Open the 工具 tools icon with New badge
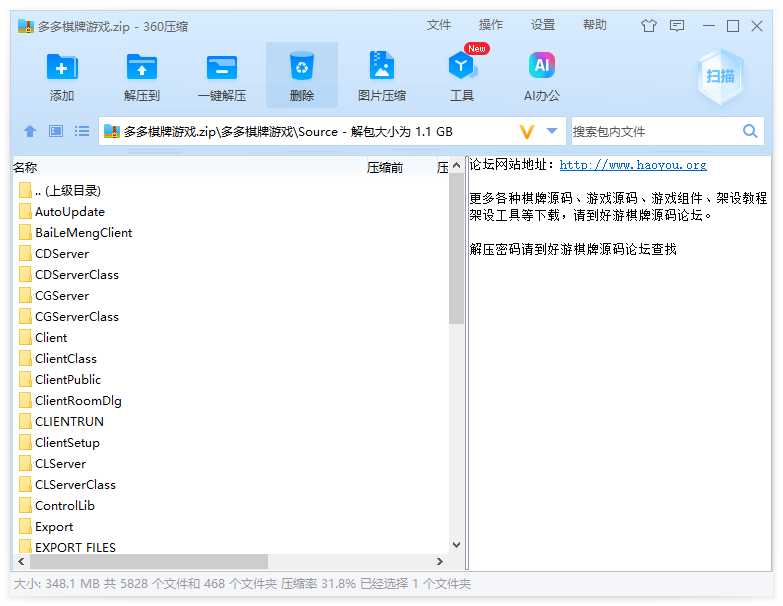Screen dimensions: 783x606 [462, 65]
